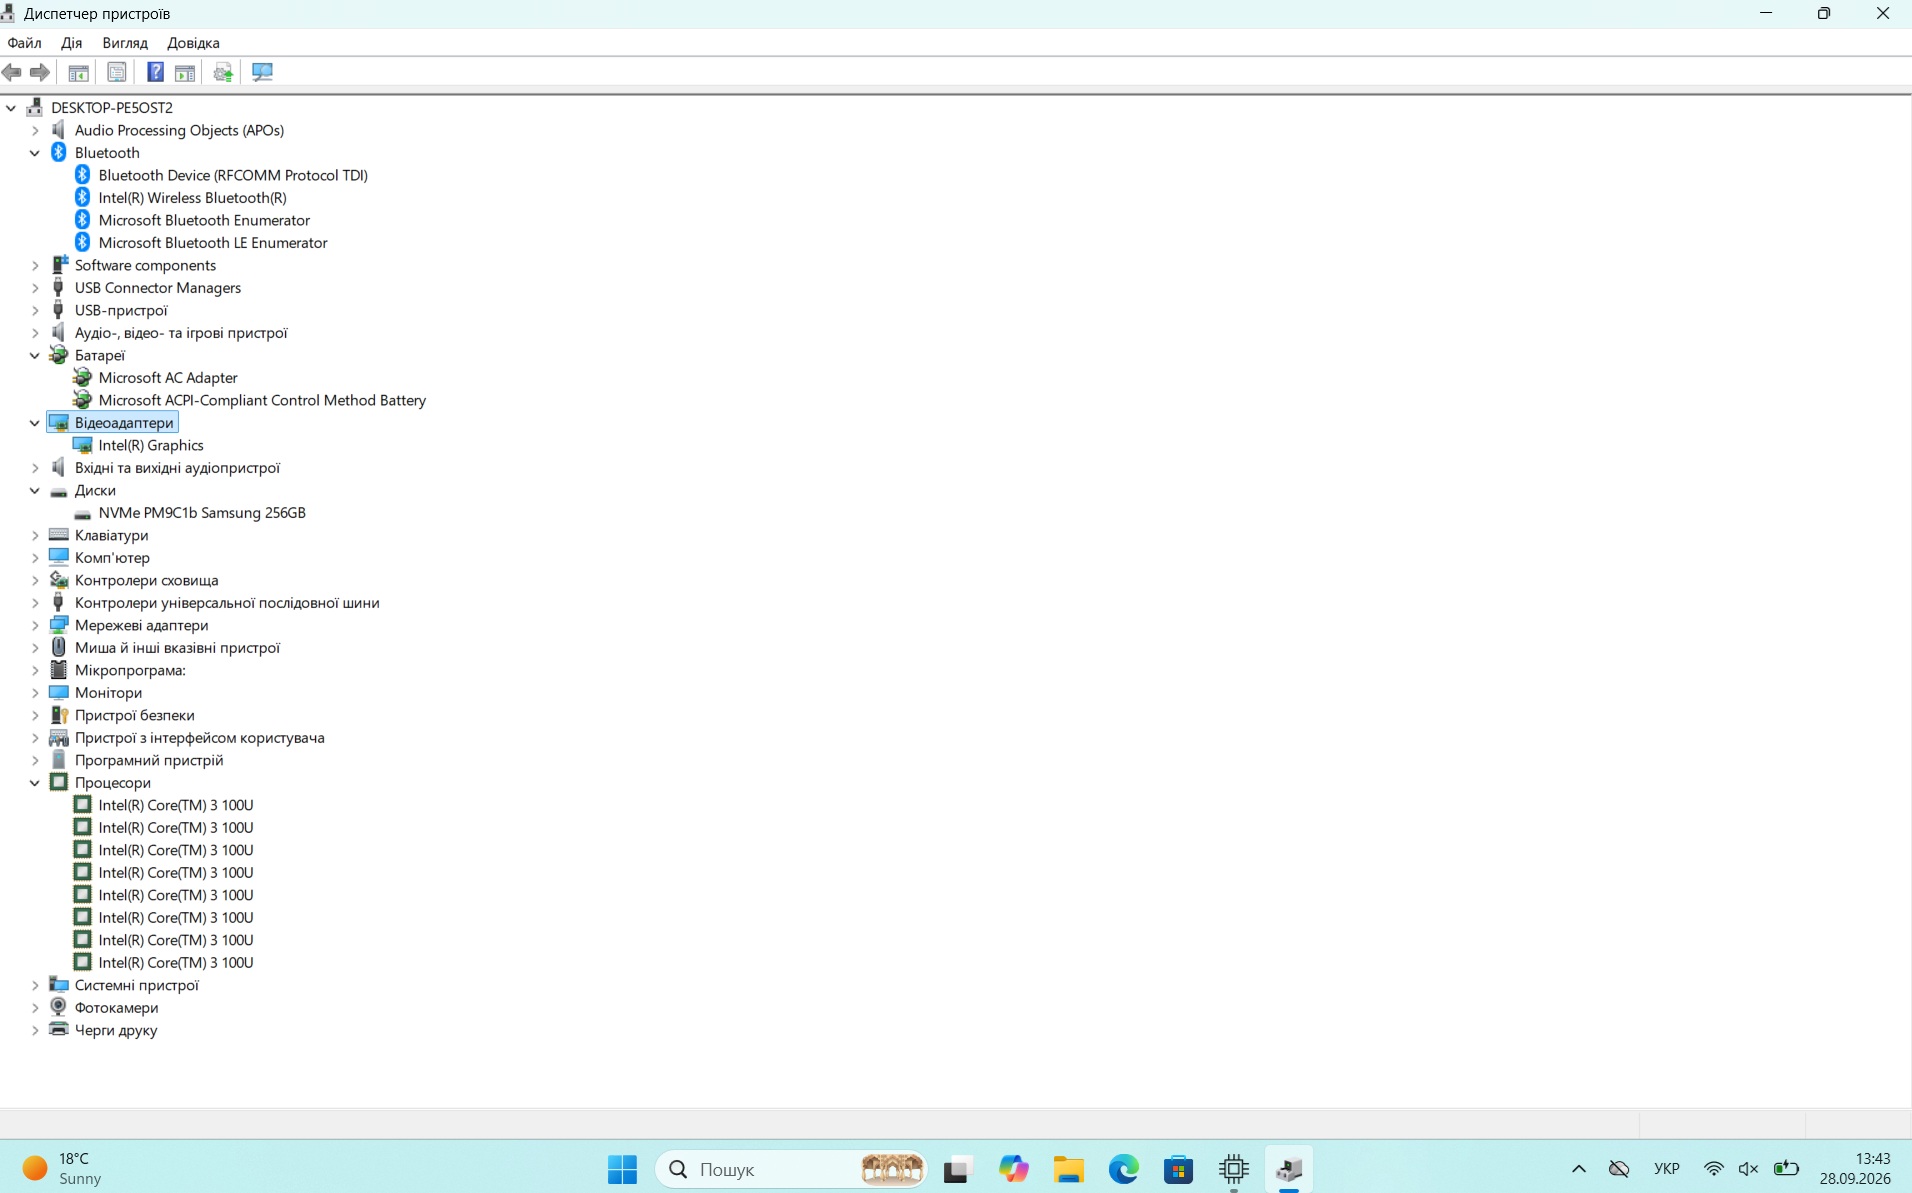Image resolution: width=1912 pixels, height=1193 pixels.
Task: Click the Forward arrow in toolbar
Action: (40, 72)
